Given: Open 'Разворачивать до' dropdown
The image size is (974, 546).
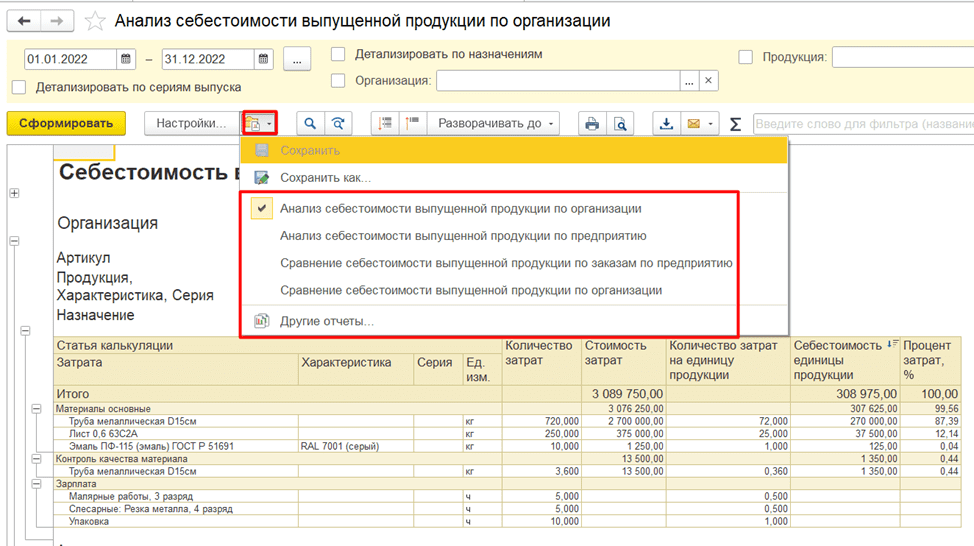Looking at the screenshot, I should [x=495, y=123].
